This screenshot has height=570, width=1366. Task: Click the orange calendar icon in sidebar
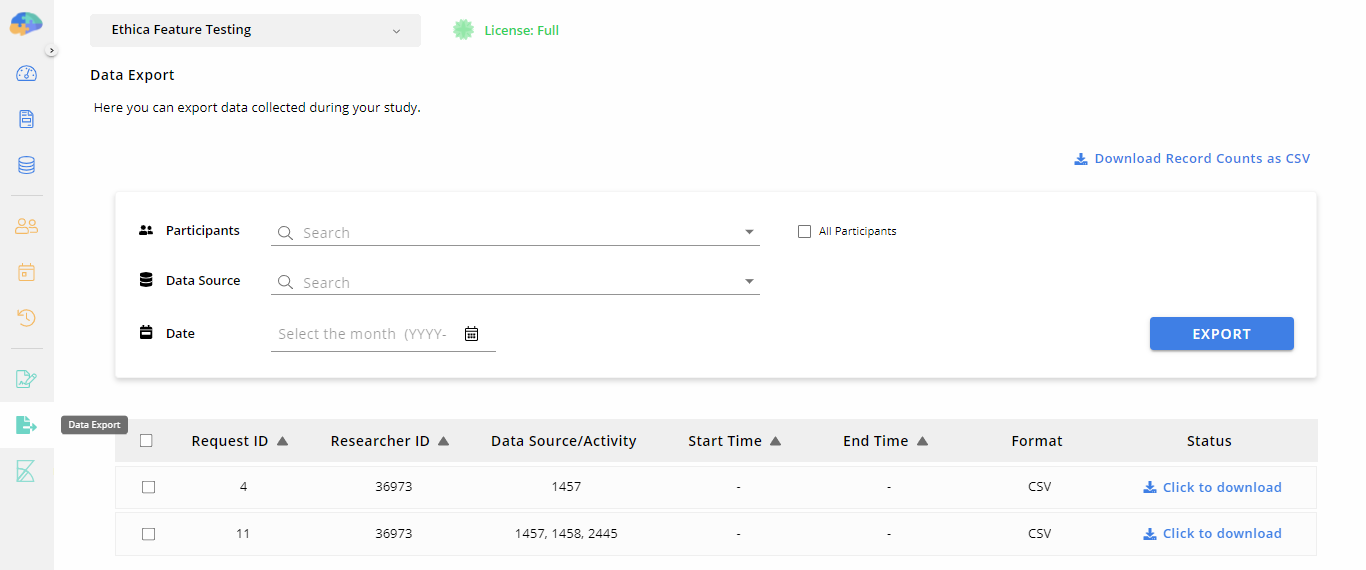[x=27, y=272]
